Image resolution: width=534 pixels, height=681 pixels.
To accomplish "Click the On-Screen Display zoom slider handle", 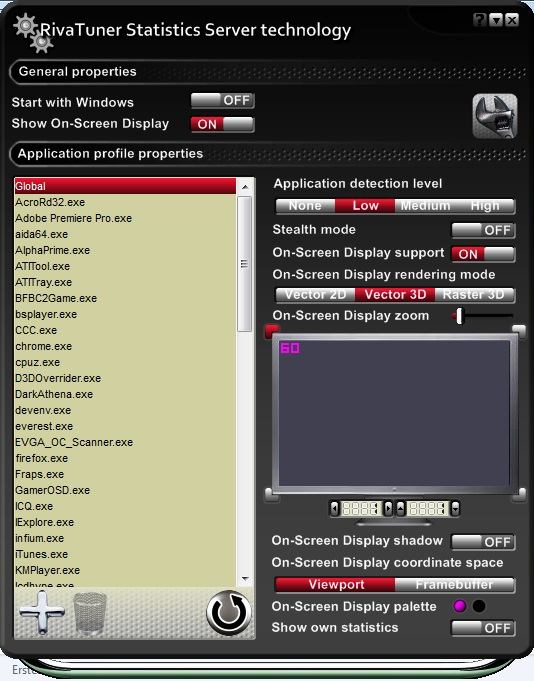I will point(459,316).
